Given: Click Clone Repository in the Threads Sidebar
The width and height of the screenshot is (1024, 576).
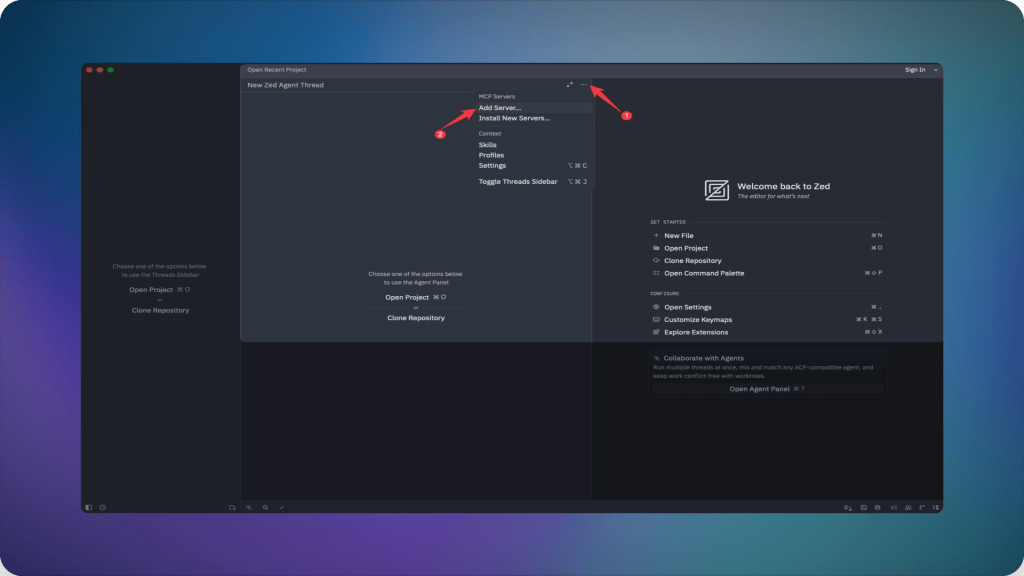Looking at the screenshot, I should (x=160, y=310).
